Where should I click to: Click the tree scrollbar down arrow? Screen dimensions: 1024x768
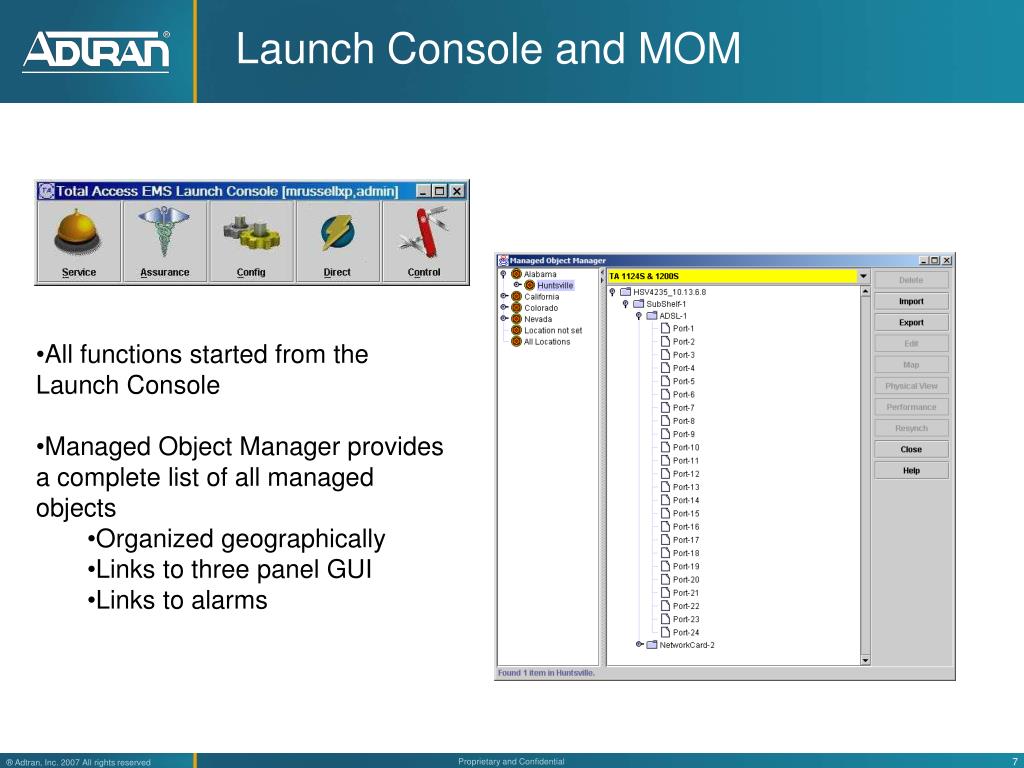tap(865, 660)
